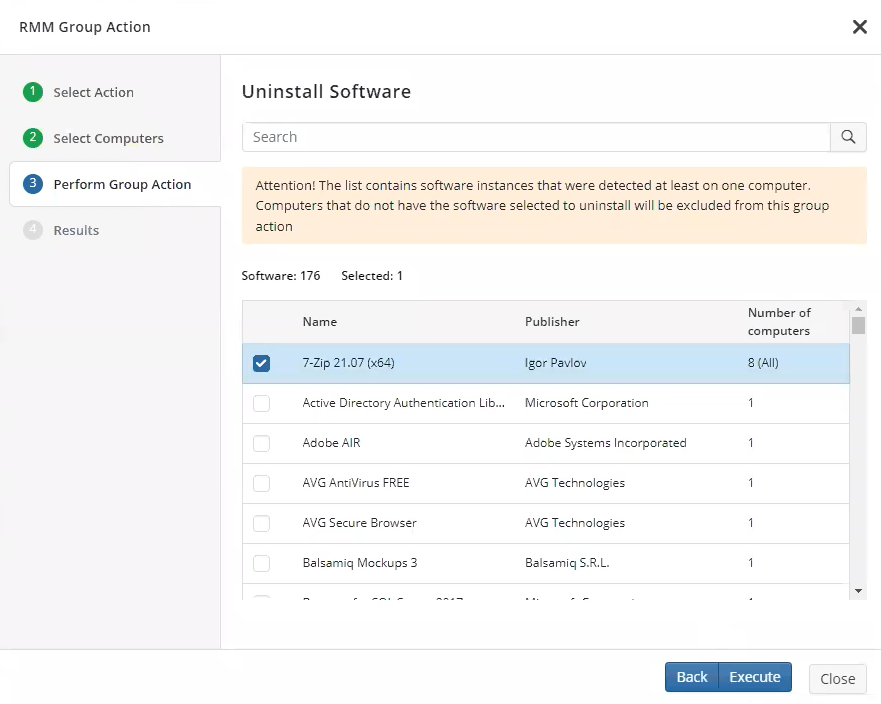
Task: Tick AVG Secure Browser checkbox
Action: coord(261,523)
